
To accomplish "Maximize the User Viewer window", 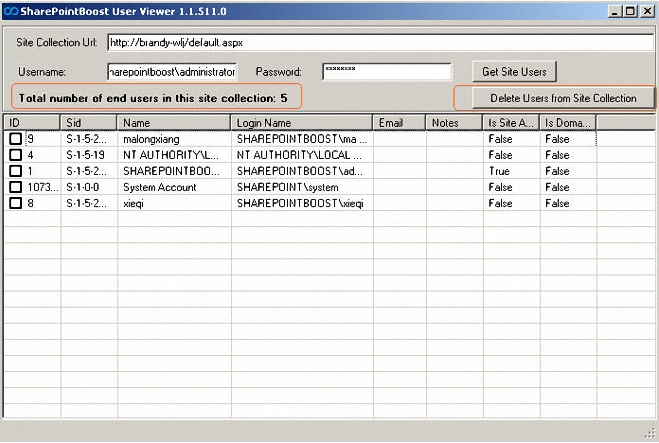I will click(630, 11).
